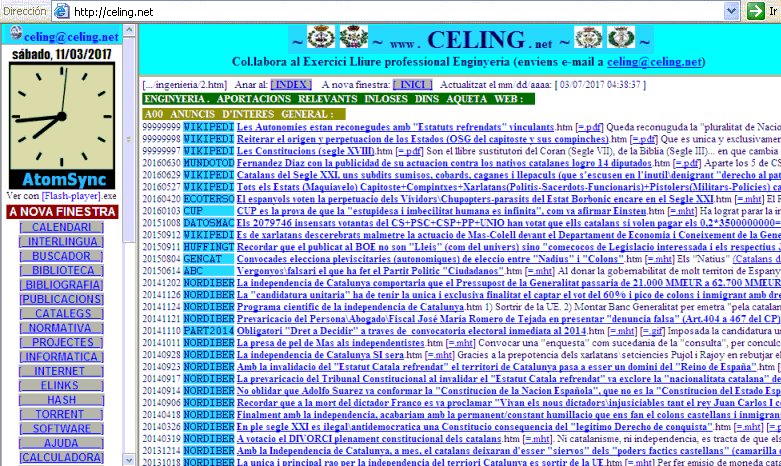This screenshot has height=466, width=781.
Task: Open 'Programa cientific de la independencia' link
Action: coord(350,307)
